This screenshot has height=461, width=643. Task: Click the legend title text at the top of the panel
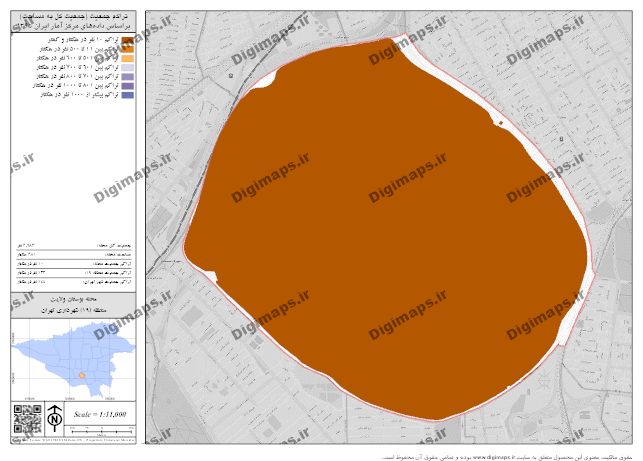point(75,21)
